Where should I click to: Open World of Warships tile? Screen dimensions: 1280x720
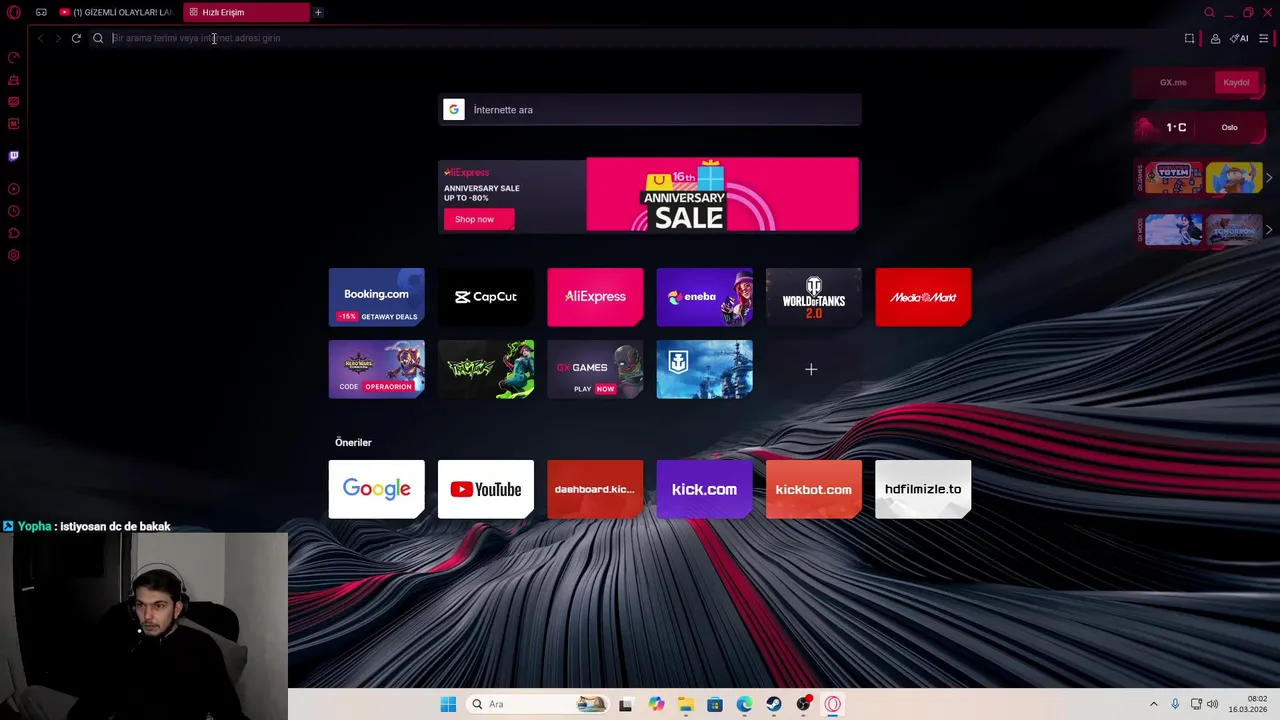704,369
